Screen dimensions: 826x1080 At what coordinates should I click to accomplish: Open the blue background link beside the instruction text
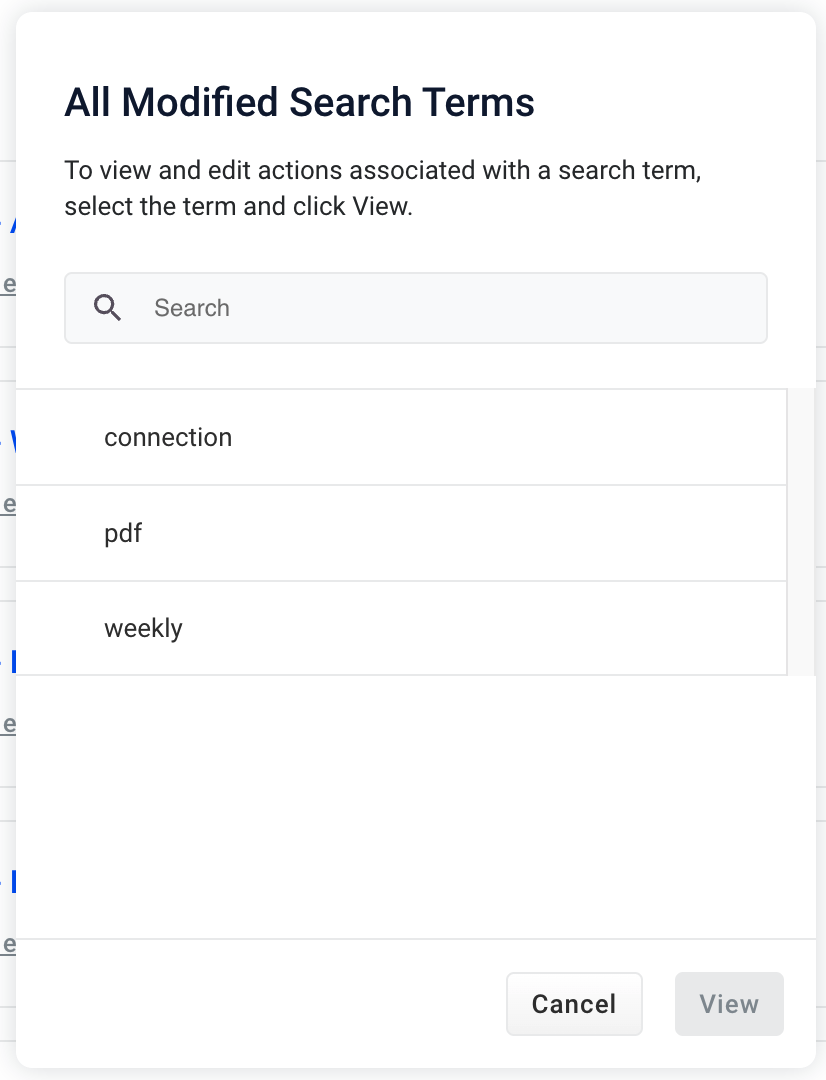[x=11, y=222]
